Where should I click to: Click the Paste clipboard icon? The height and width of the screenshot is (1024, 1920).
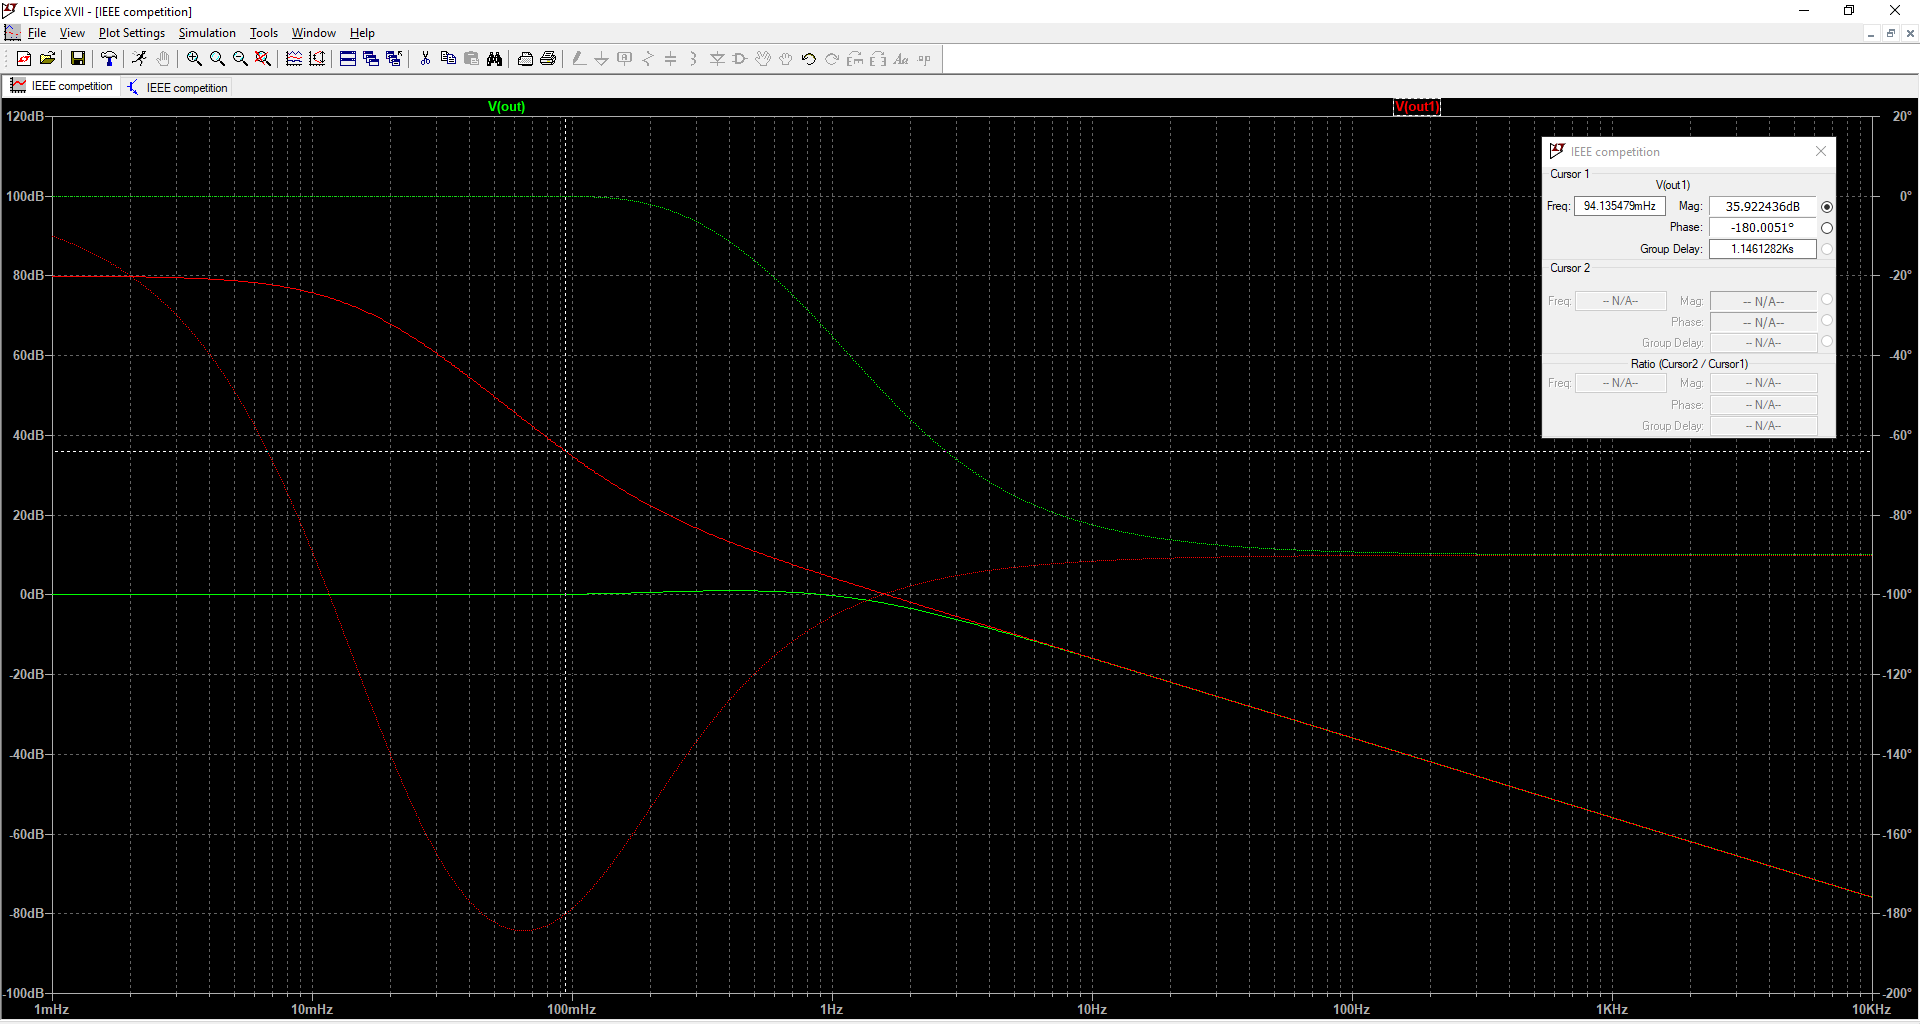[471, 59]
